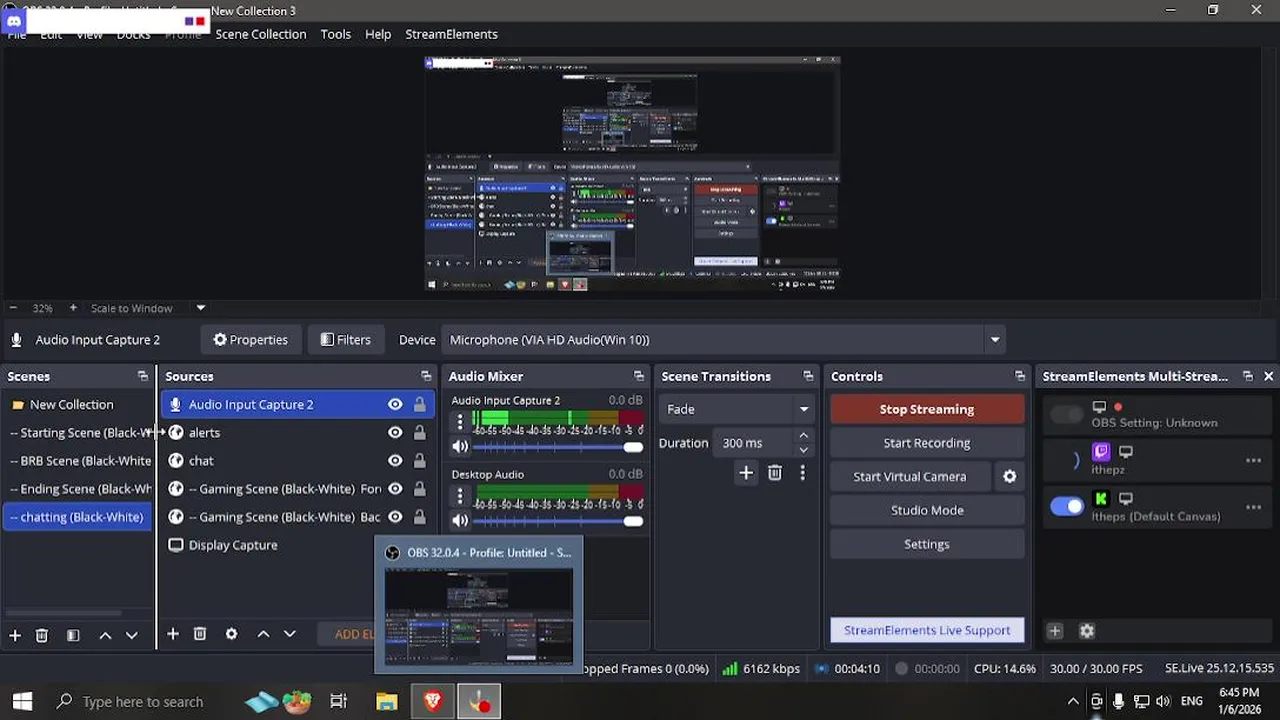Open source properties gear in Sources toolbar
Image resolution: width=1280 pixels, height=720 pixels.
pos(231,634)
